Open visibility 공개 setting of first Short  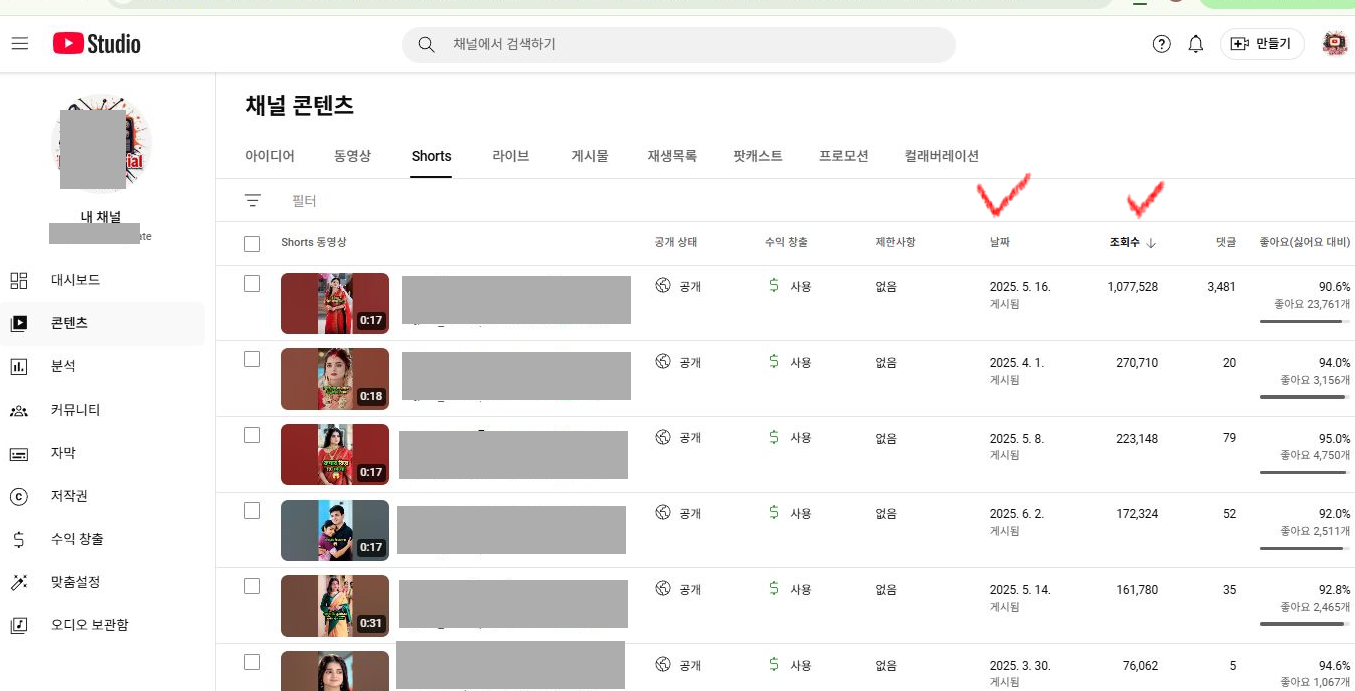click(679, 286)
